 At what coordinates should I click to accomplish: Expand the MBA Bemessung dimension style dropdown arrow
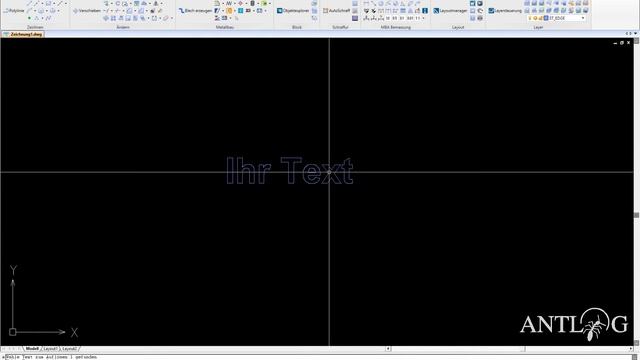tap(423, 18)
